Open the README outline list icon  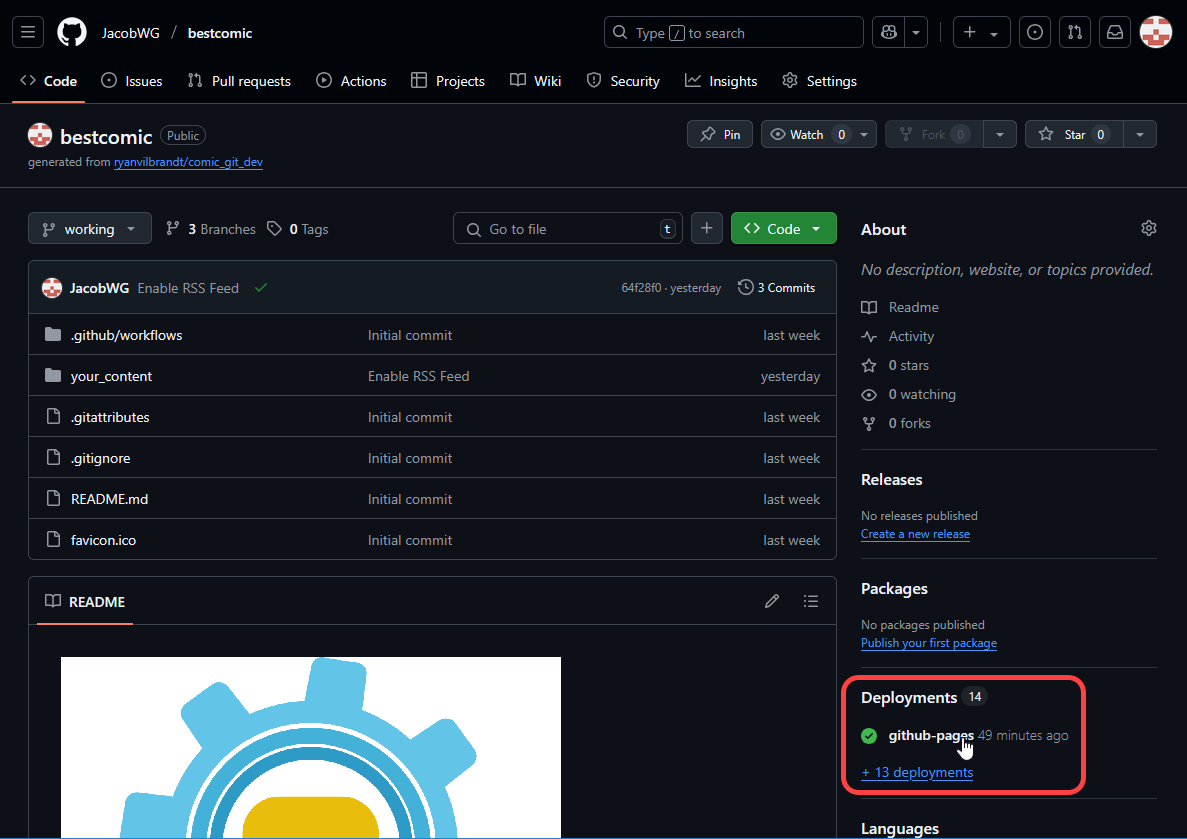[x=811, y=601]
